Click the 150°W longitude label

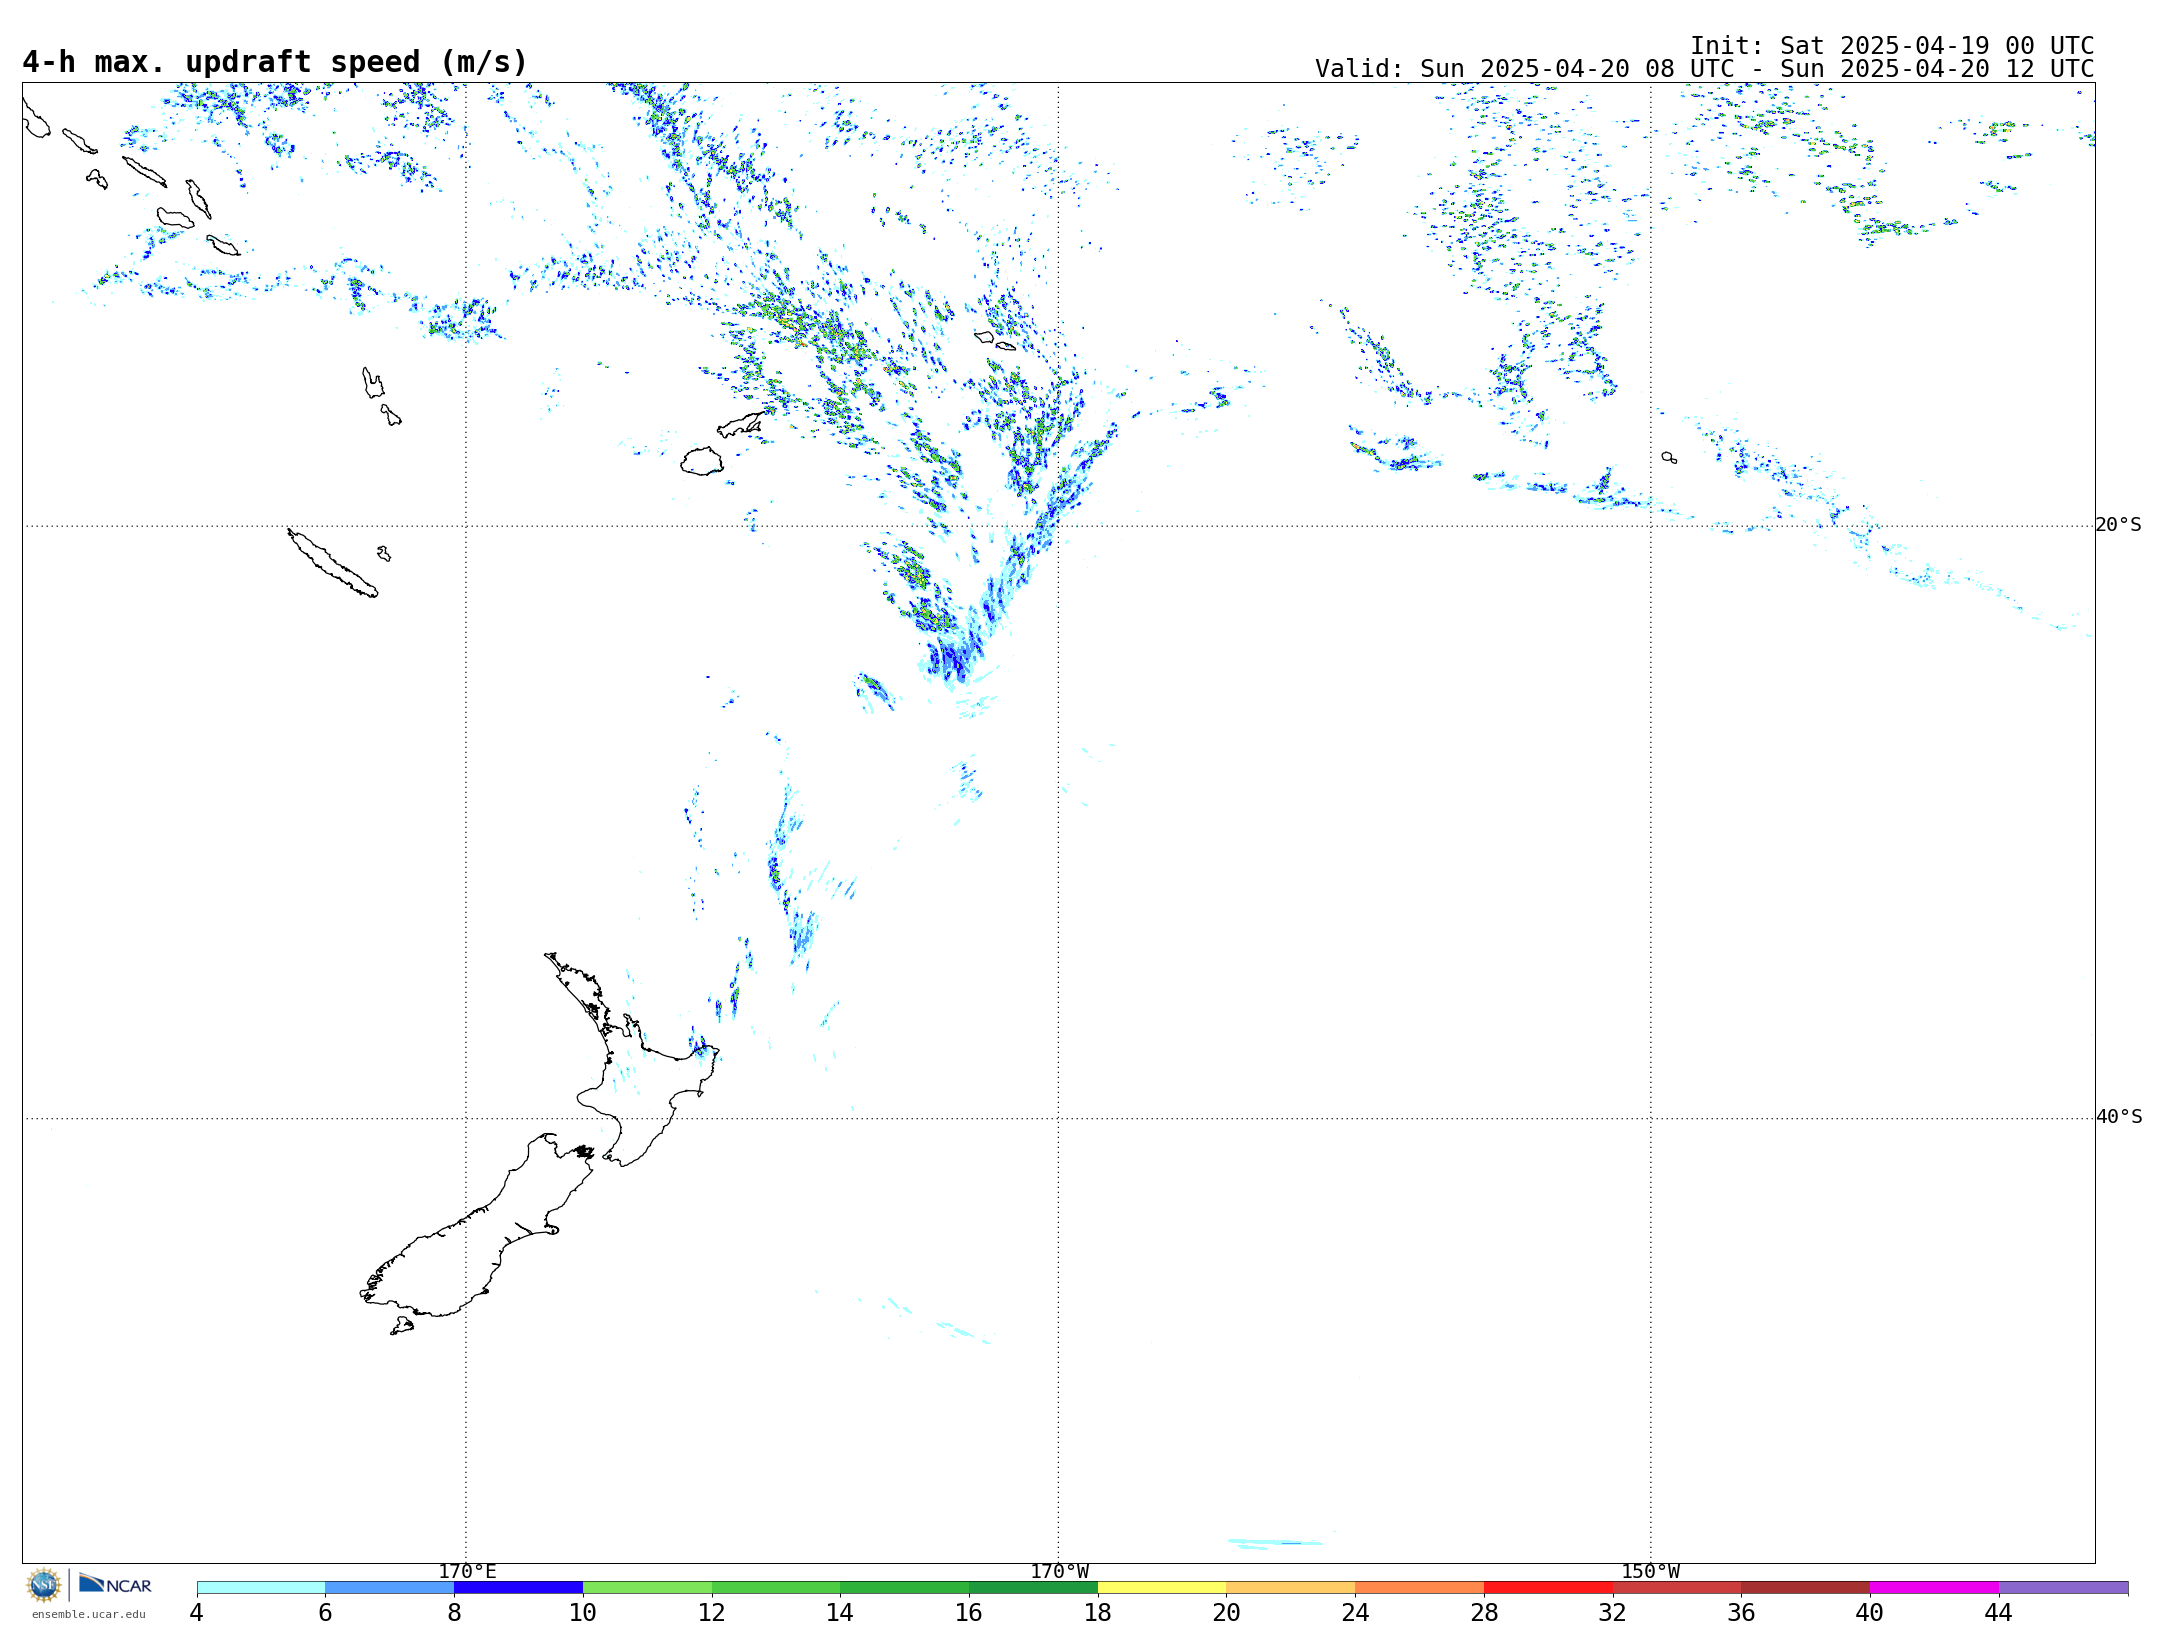coord(1651,1572)
